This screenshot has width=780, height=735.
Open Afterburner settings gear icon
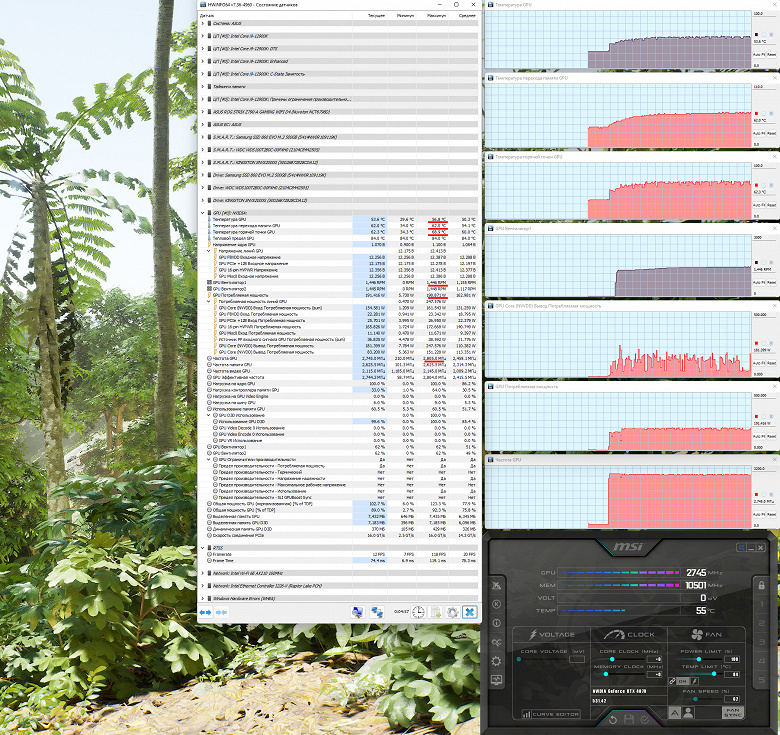click(496, 661)
